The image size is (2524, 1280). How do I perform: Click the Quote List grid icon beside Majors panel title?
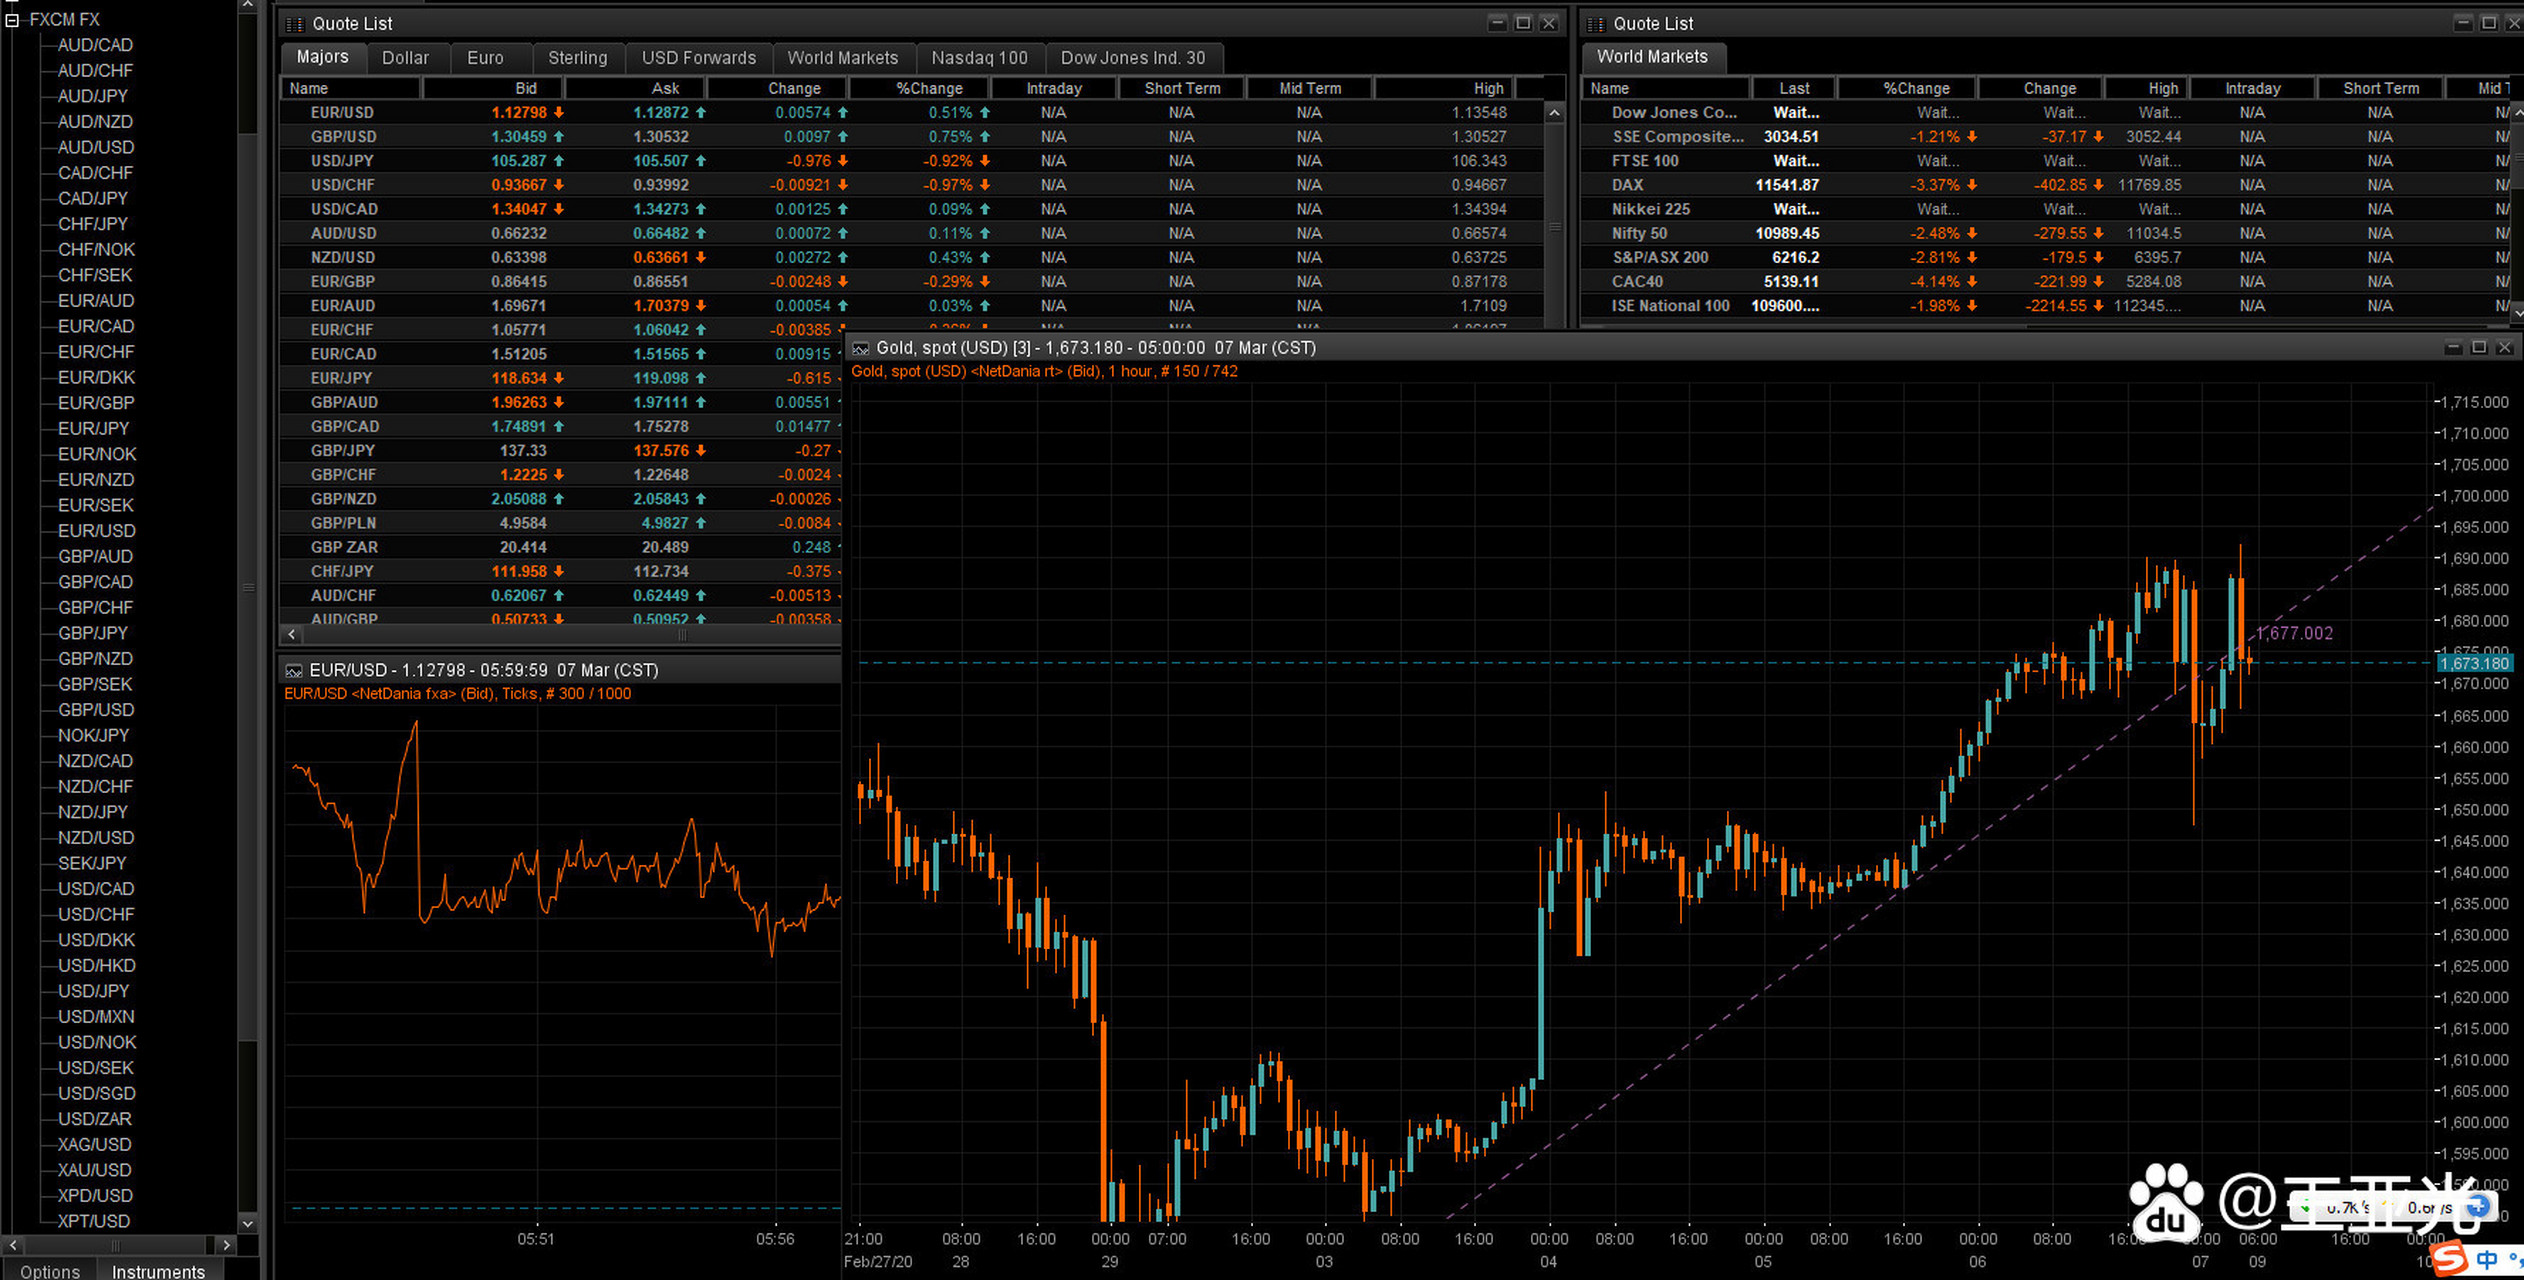[x=295, y=24]
